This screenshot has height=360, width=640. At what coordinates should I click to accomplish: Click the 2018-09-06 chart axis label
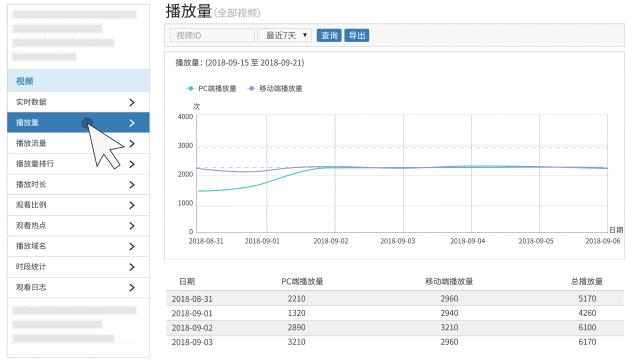[602, 241]
